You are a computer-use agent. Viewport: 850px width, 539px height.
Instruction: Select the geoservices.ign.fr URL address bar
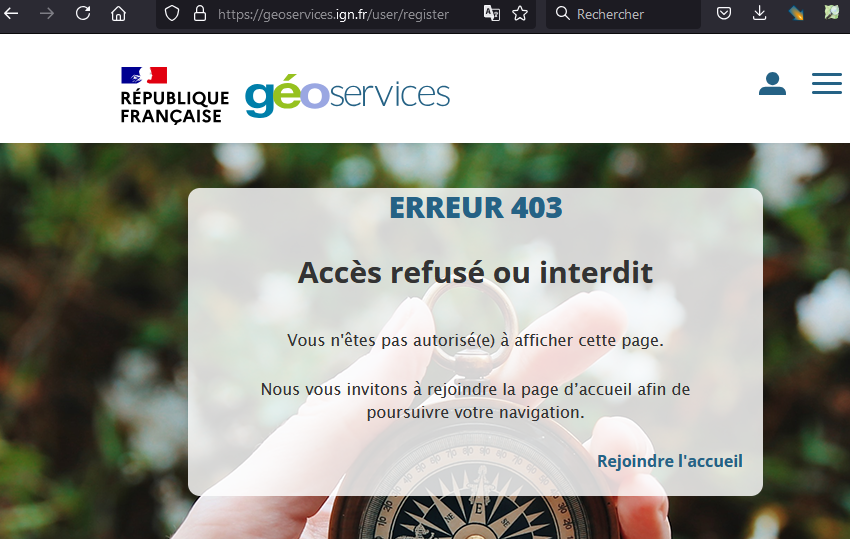[x=333, y=14]
